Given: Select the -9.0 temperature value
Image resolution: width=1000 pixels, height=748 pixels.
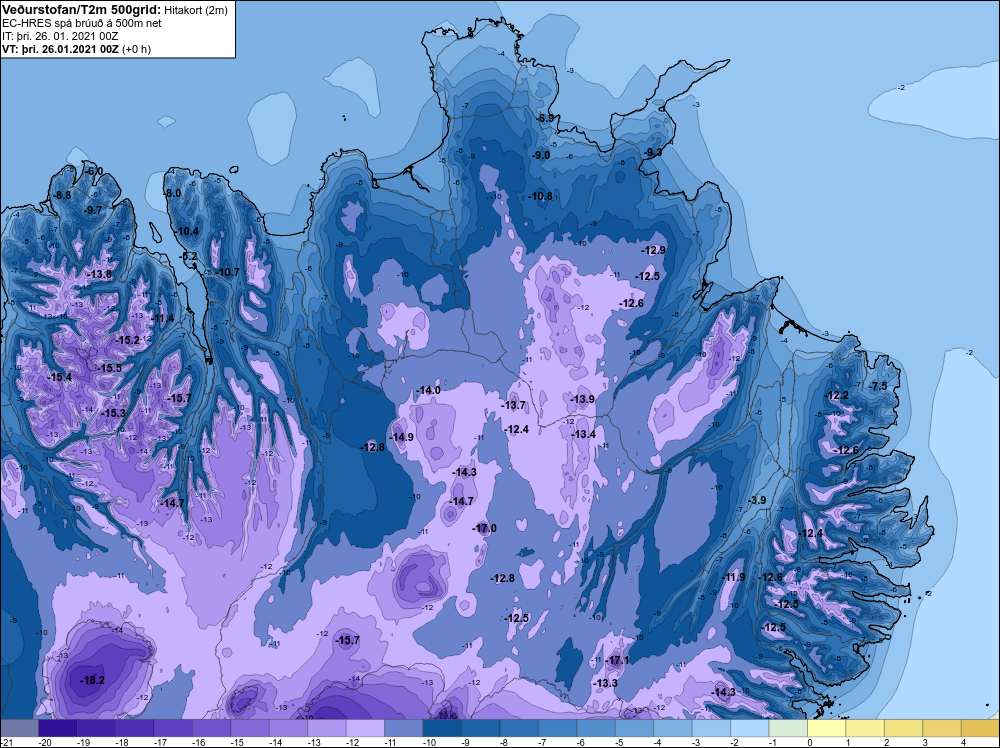Looking at the screenshot, I should pyautogui.click(x=541, y=155).
